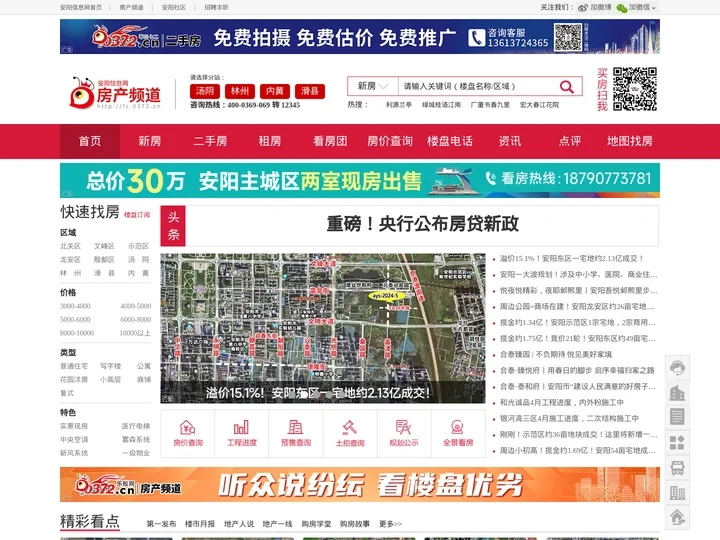Screen dimensions: 720x540
Task: Filter by price 3000-4000
Action: [x=75, y=306]
